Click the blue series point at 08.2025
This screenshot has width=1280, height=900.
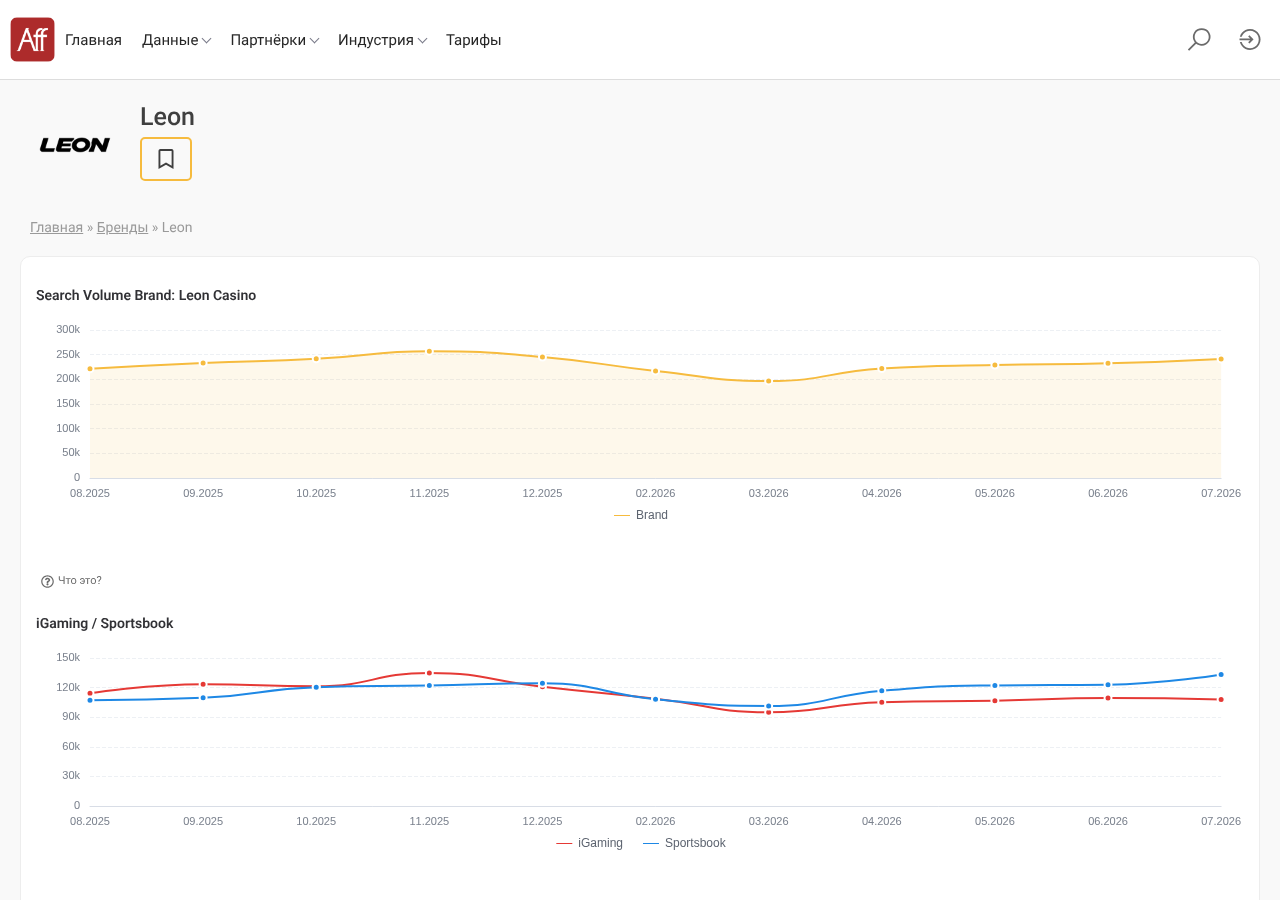click(90, 700)
